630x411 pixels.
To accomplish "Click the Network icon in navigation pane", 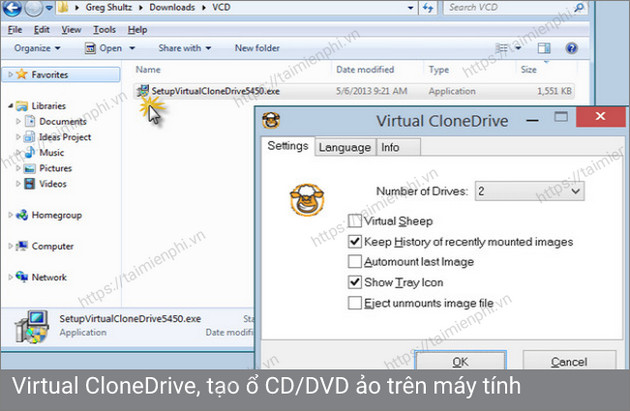I will point(22,276).
